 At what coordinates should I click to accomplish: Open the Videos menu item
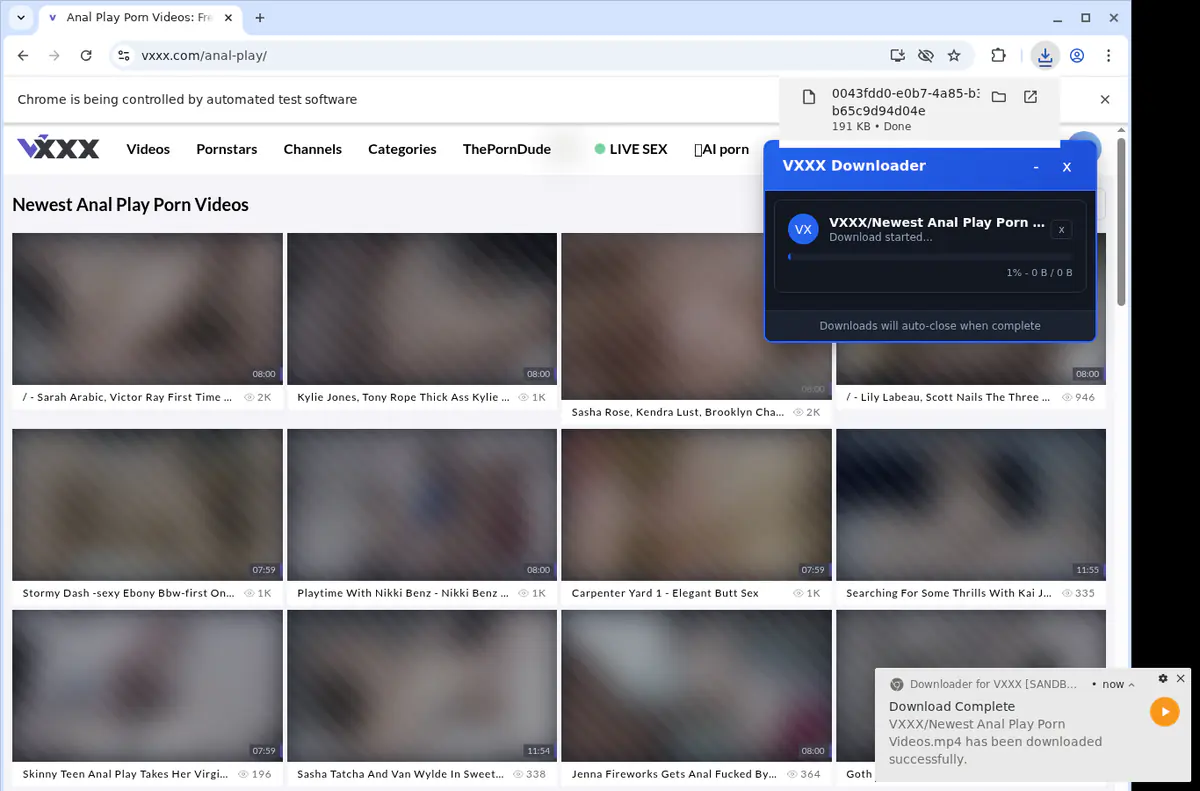pyautogui.click(x=148, y=149)
